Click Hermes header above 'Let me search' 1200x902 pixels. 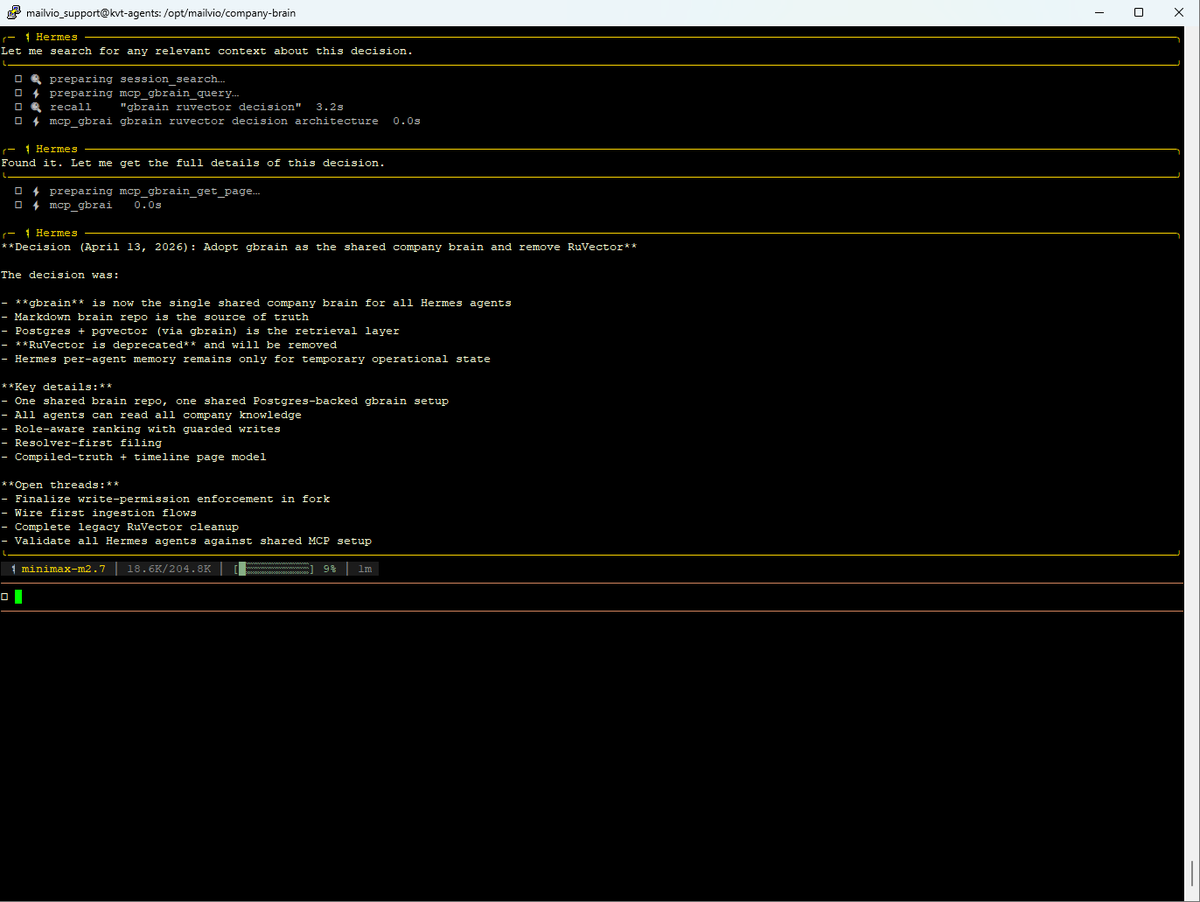[x=56, y=37]
